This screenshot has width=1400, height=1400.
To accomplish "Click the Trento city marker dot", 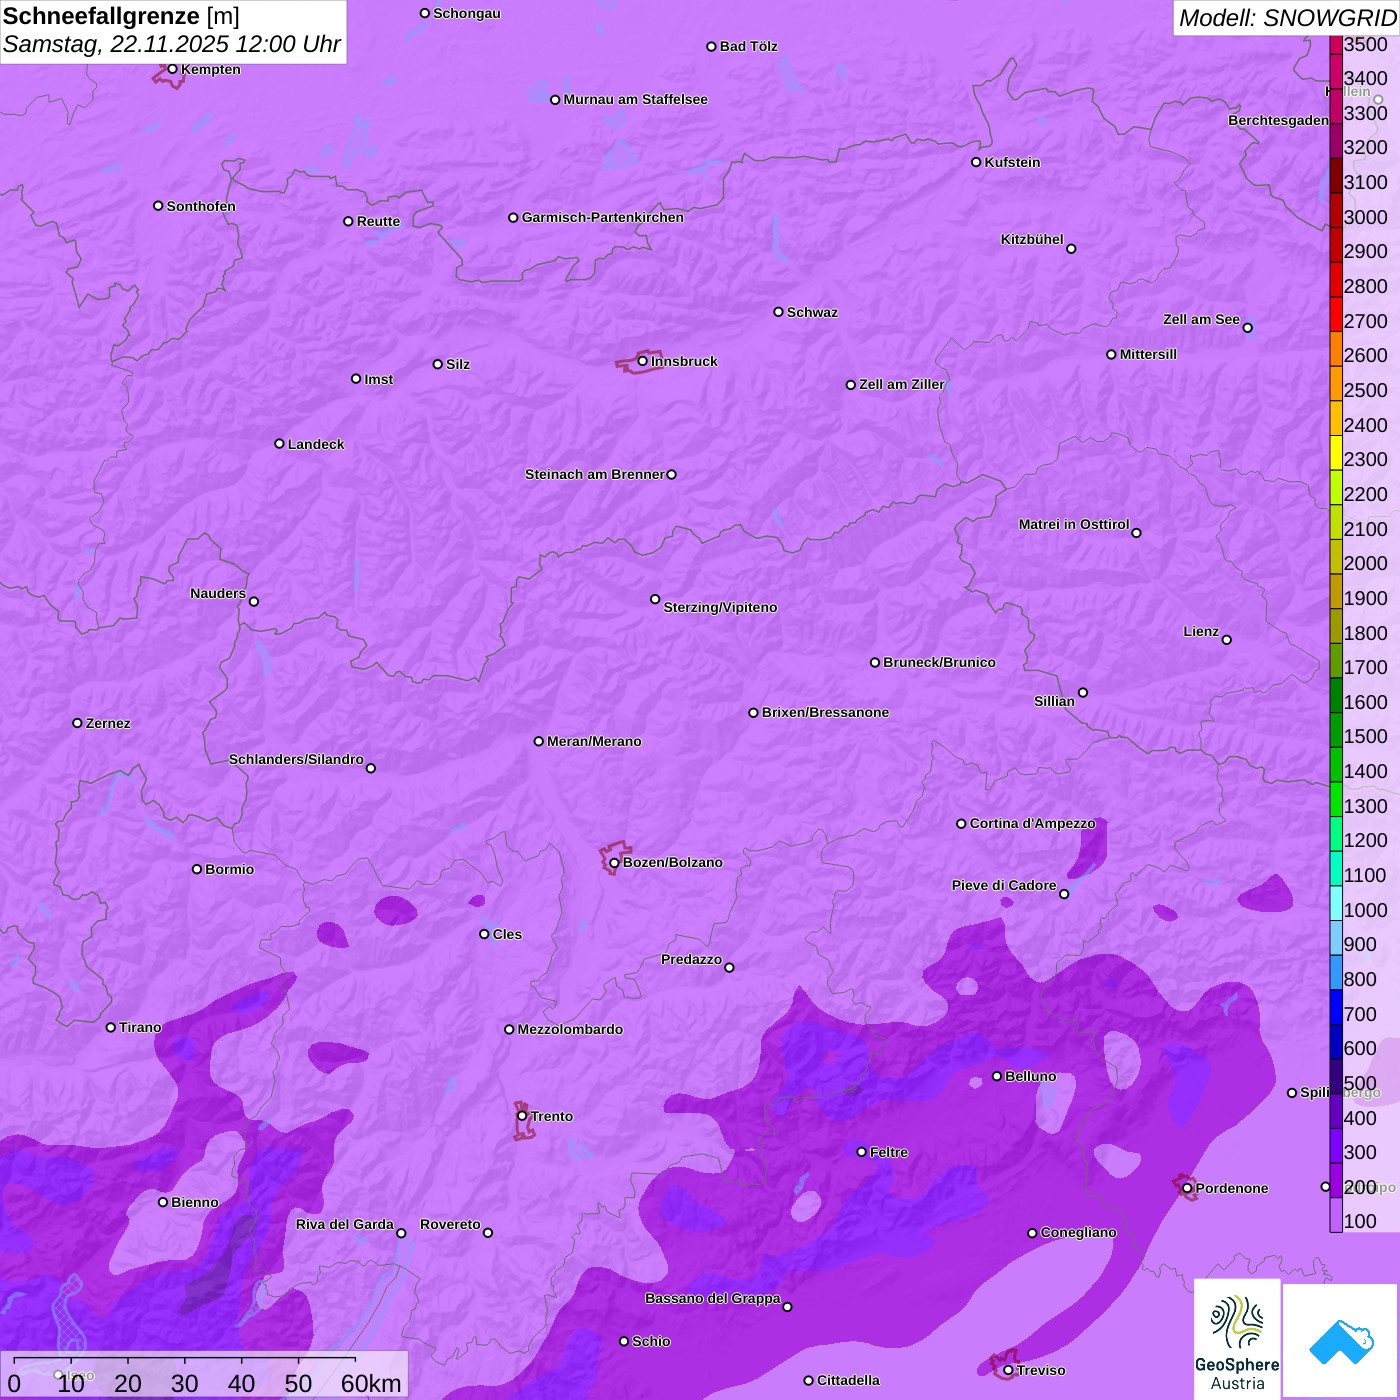I will tap(522, 1116).
